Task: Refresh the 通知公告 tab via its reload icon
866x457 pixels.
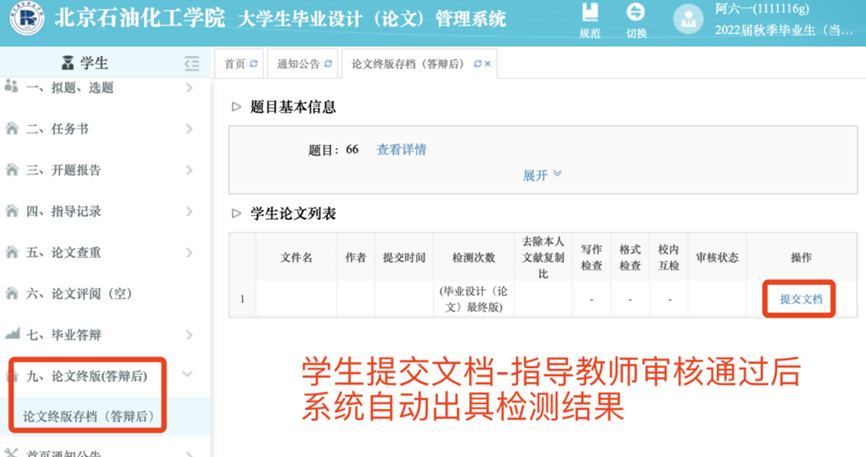Action: click(327, 64)
